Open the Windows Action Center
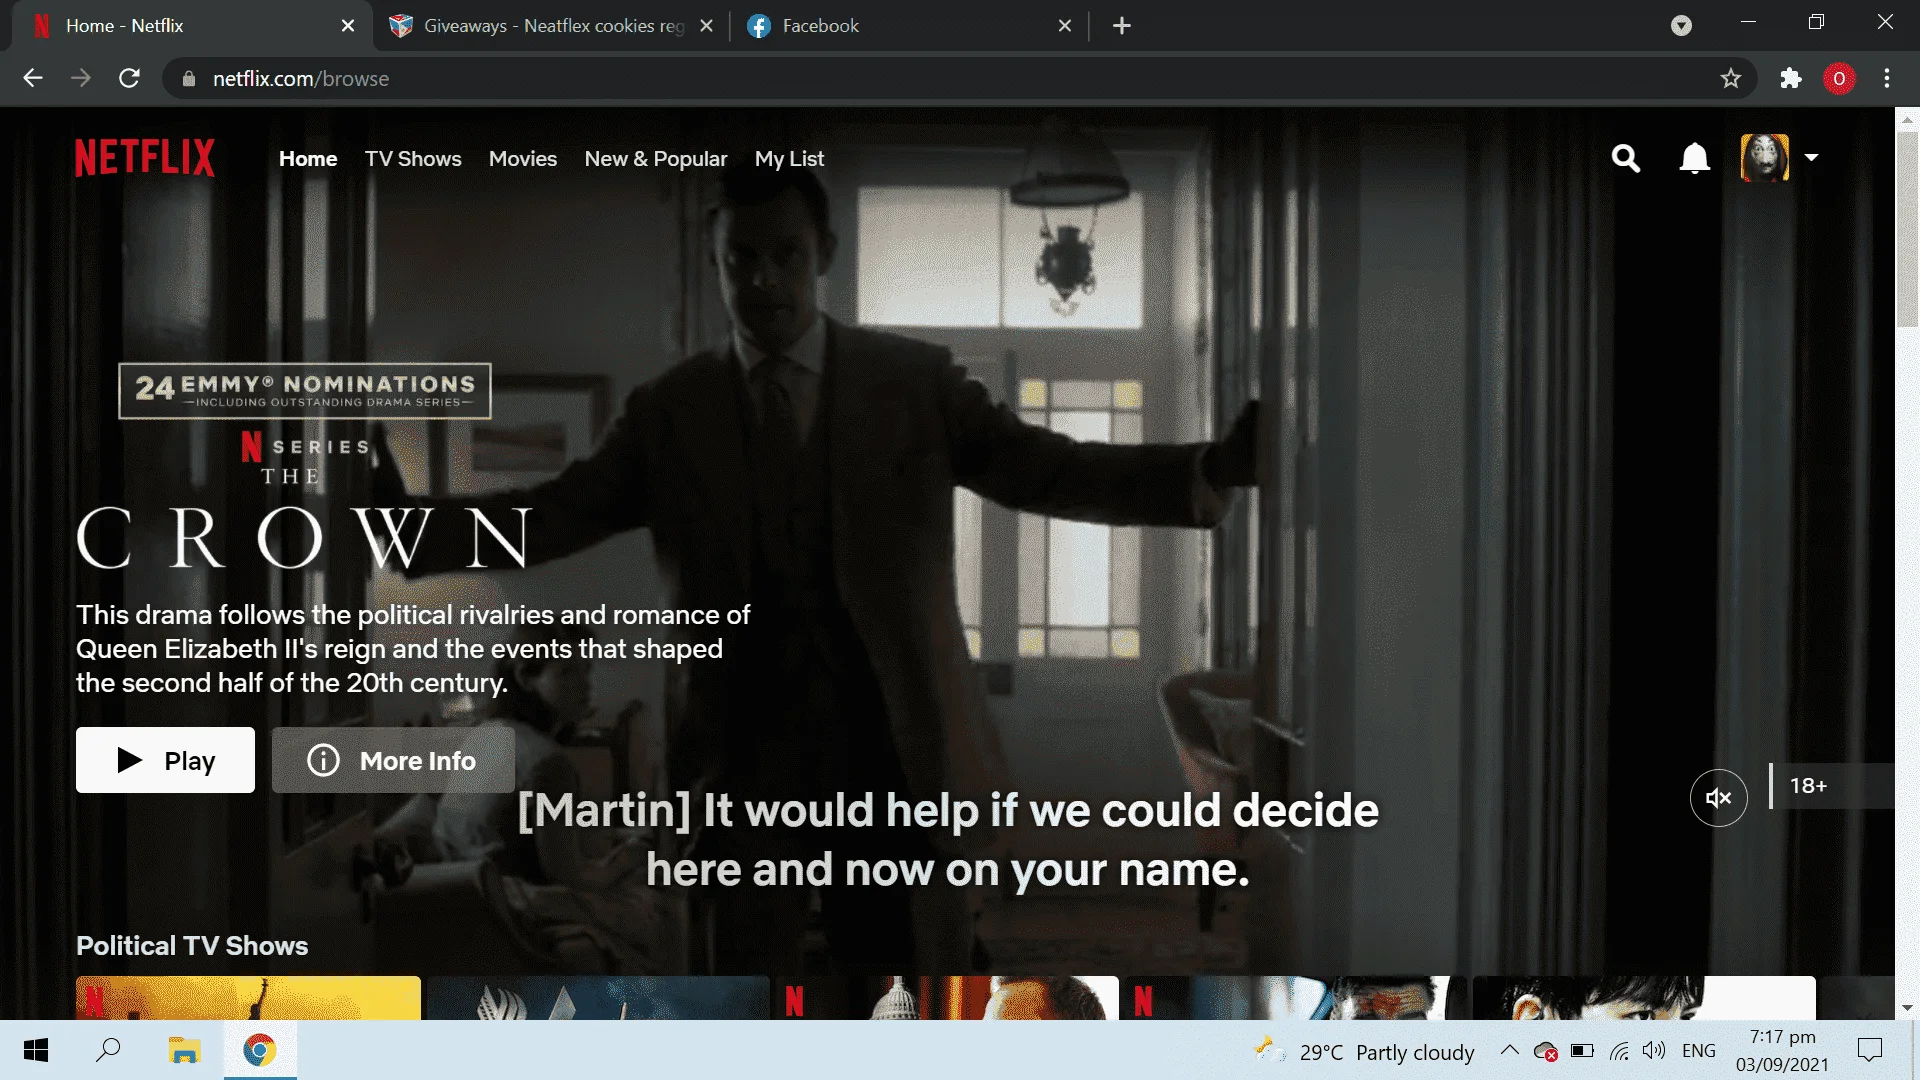The height and width of the screenshot is (1080, 1920). (1869, 1050)
